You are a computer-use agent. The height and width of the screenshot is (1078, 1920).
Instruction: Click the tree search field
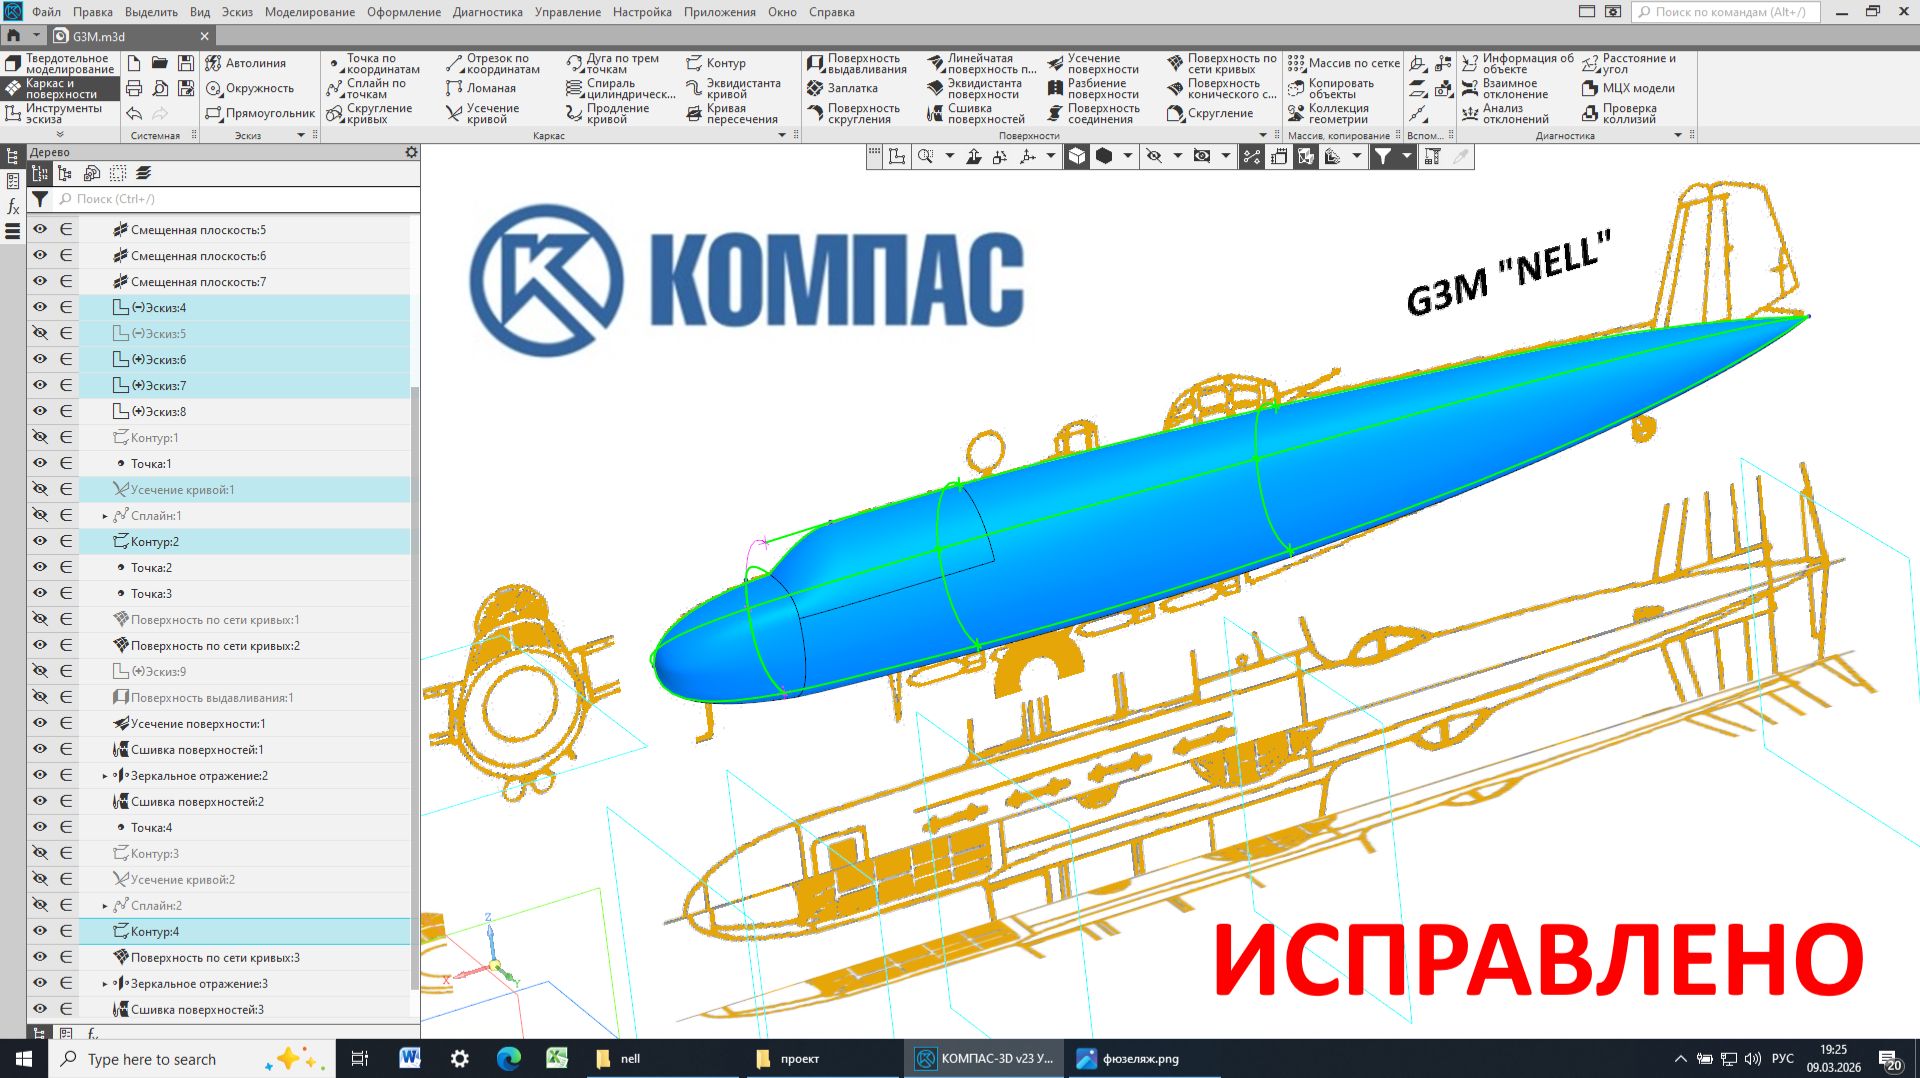(x=236, y=199)
